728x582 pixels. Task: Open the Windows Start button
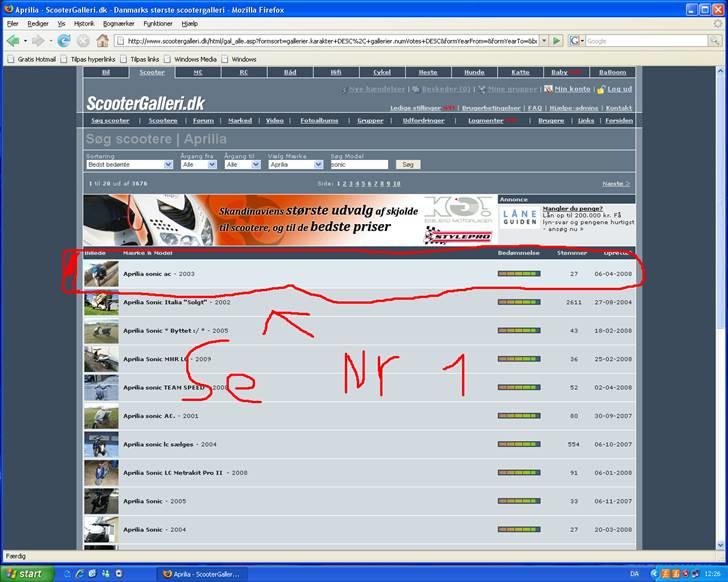tap(27, 574)
